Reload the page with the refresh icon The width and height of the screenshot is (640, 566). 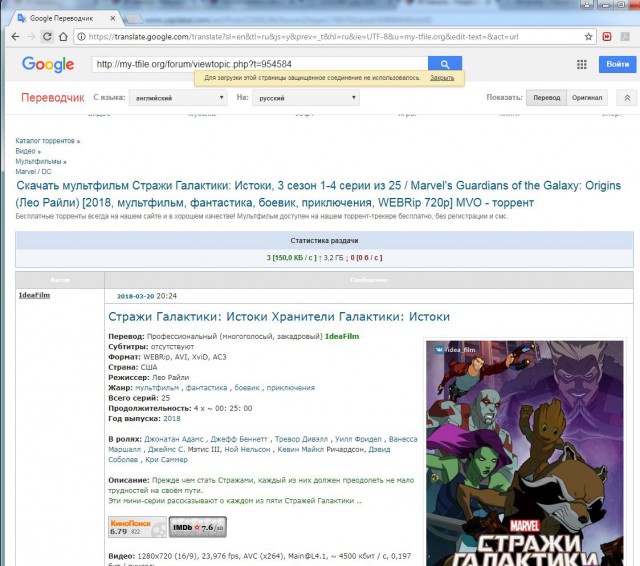47,37
